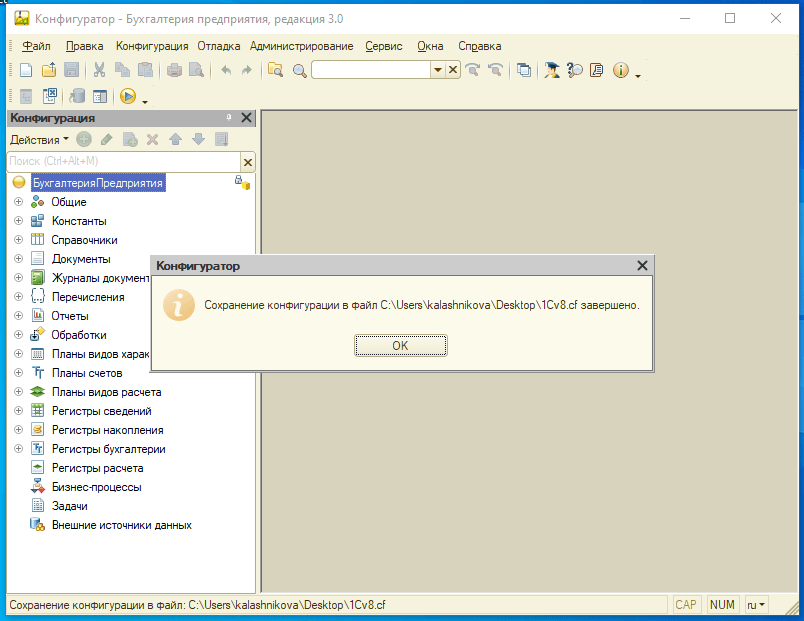This screenshot has height=621, width=804.
Task: Select the Бизнес-процессы tree item
Action: (x=96, y=487)
